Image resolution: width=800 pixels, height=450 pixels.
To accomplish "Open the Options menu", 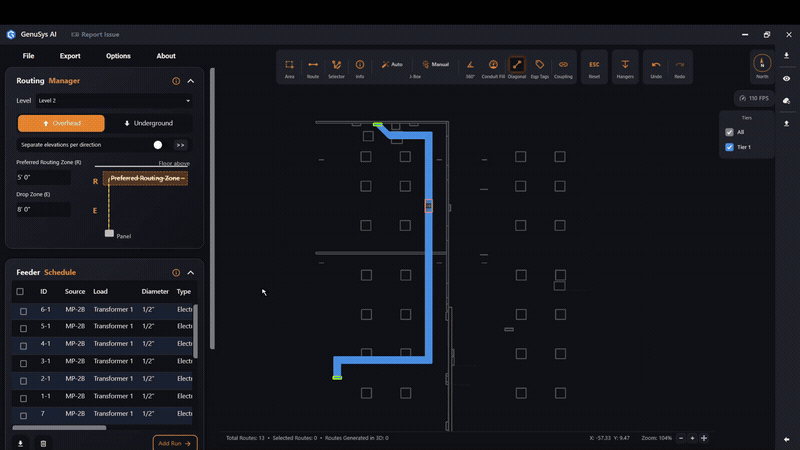I will [x=118, y=56].
